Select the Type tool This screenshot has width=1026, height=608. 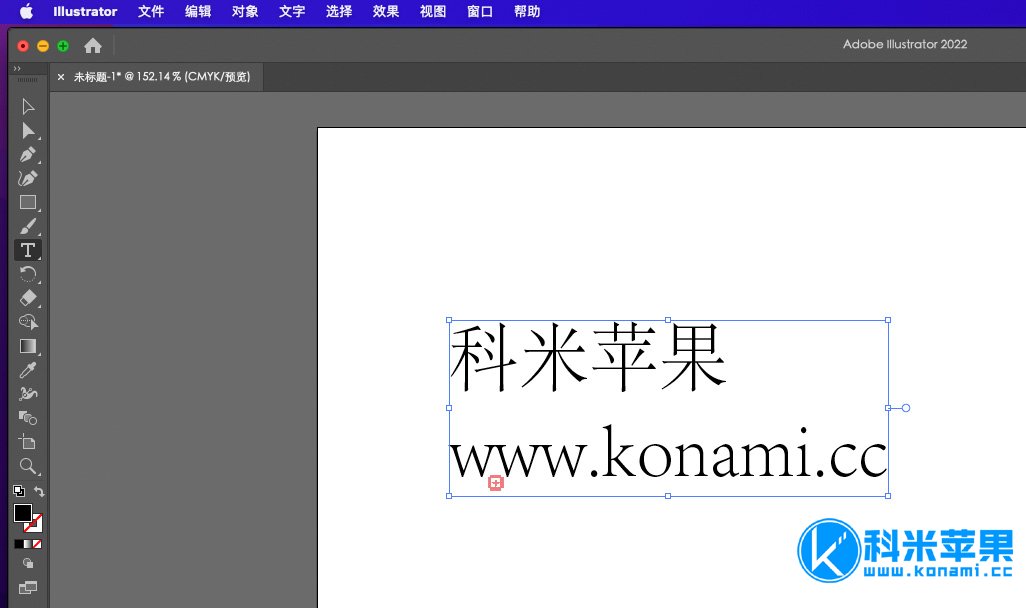click(27, 250)
